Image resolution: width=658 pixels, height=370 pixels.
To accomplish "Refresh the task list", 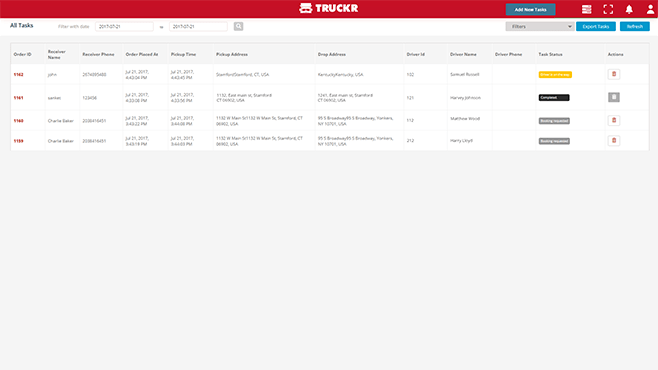I will (634, 26).
